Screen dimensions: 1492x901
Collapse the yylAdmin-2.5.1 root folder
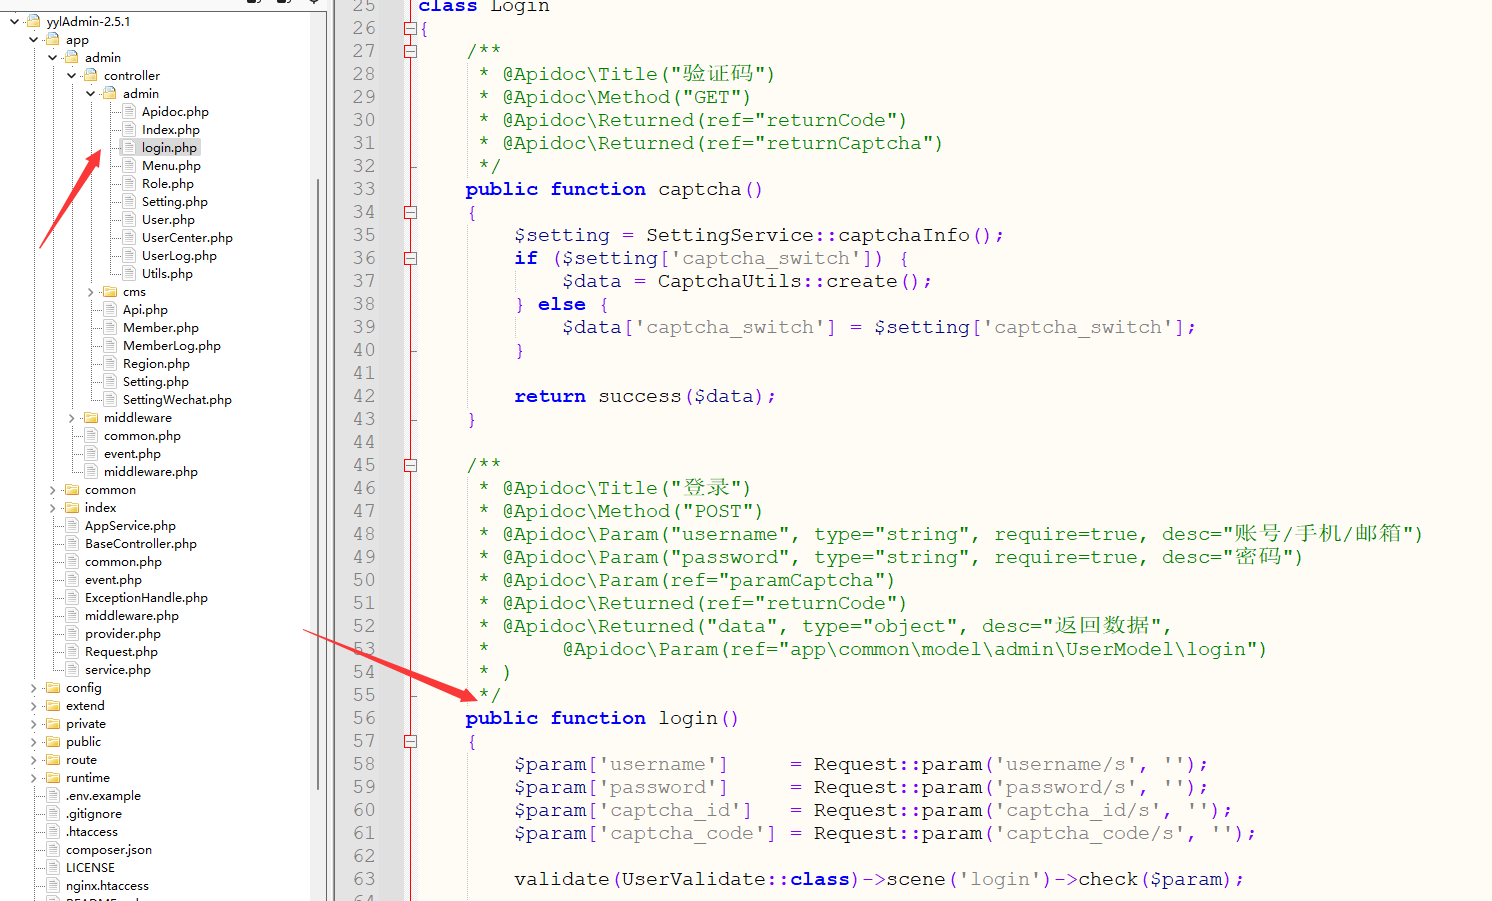[x=14, y=21]
